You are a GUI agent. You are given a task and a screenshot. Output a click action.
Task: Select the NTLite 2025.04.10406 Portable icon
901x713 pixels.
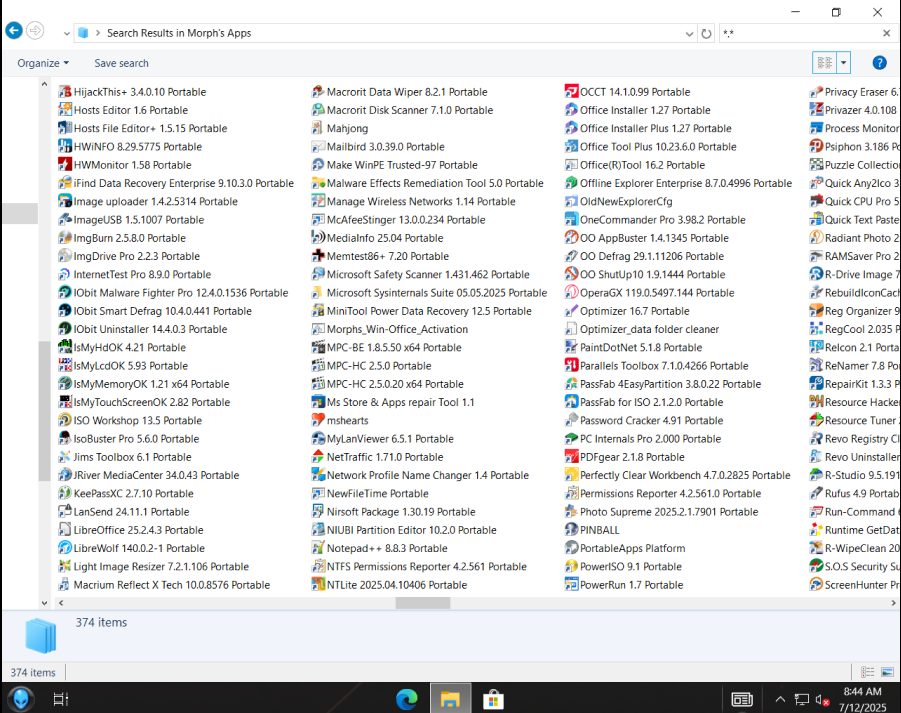[x=318, y=585]
